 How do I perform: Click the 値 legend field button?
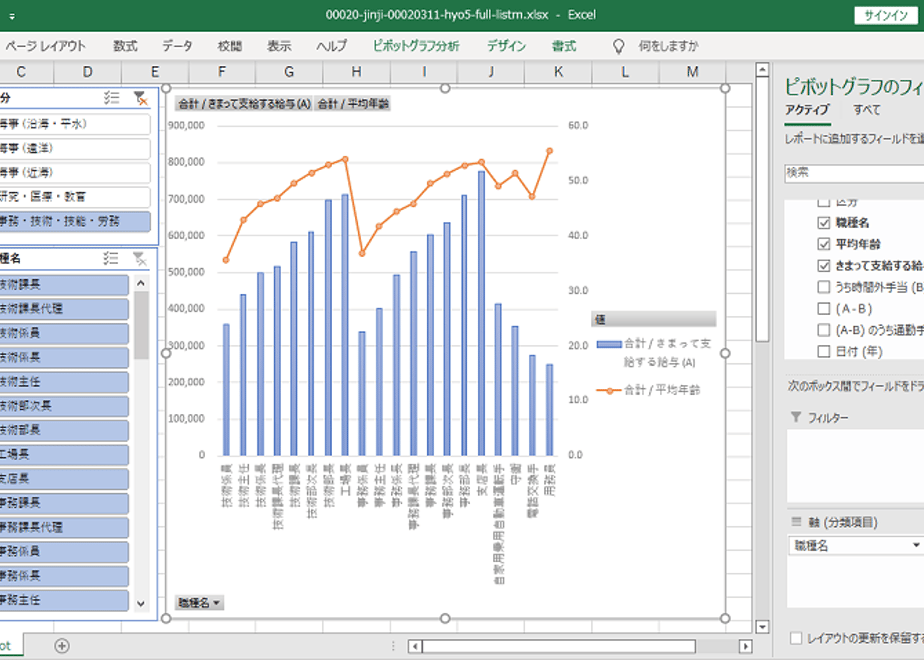coord(654,319)
